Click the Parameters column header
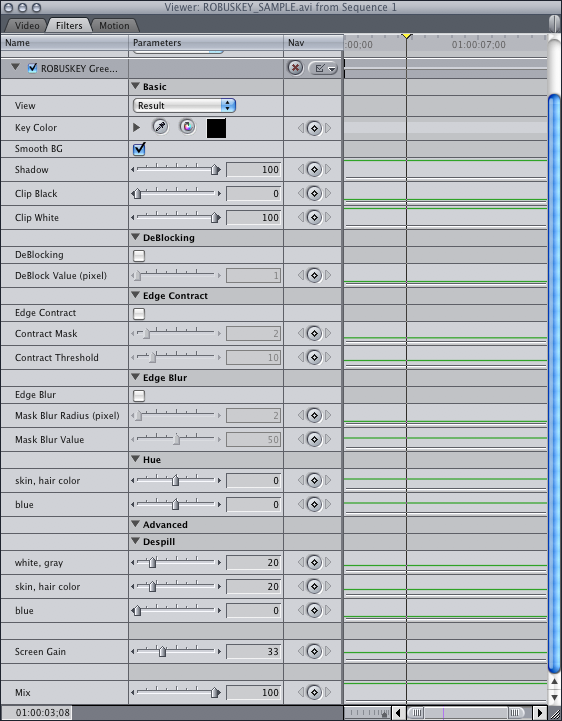Viewport: 562px width, 721px height. (x=206, y=43)
